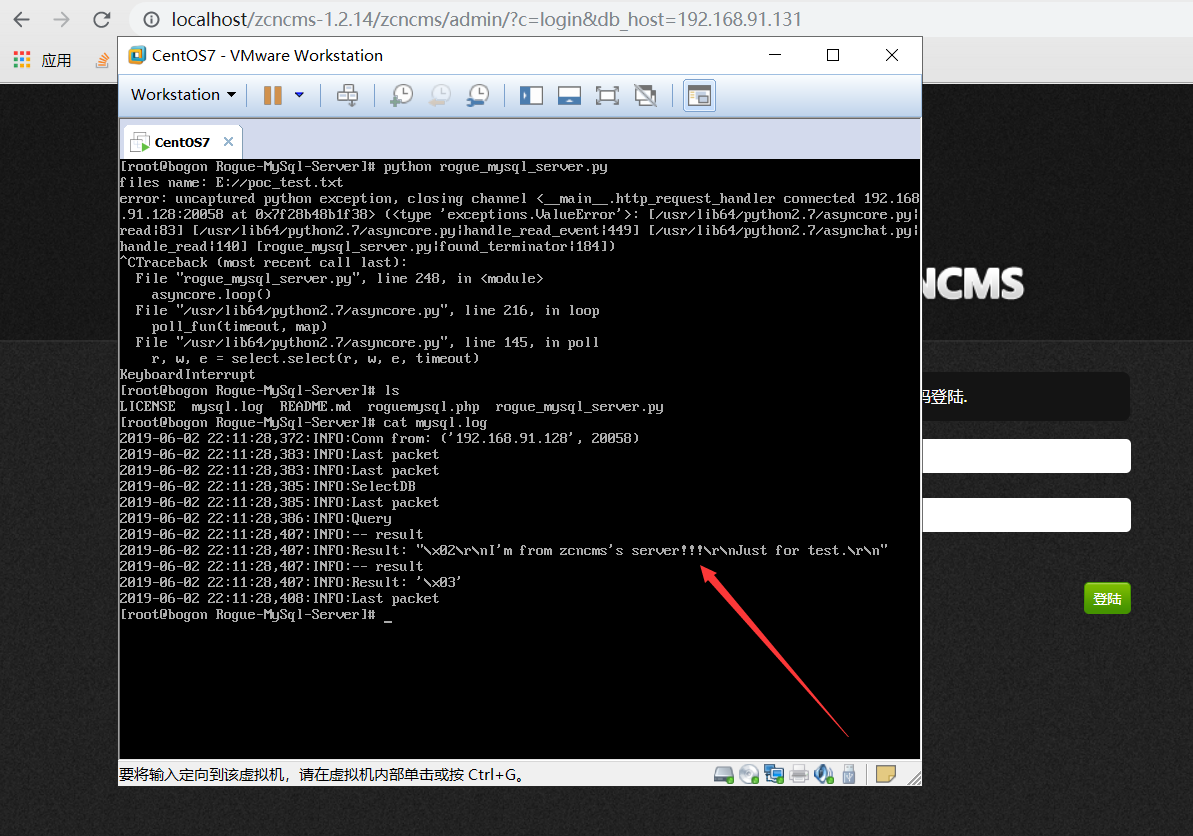This screenshot has width=1193, height=836.
Task: Open the bookmark icon next to 应用
Action: pos(102,60)
